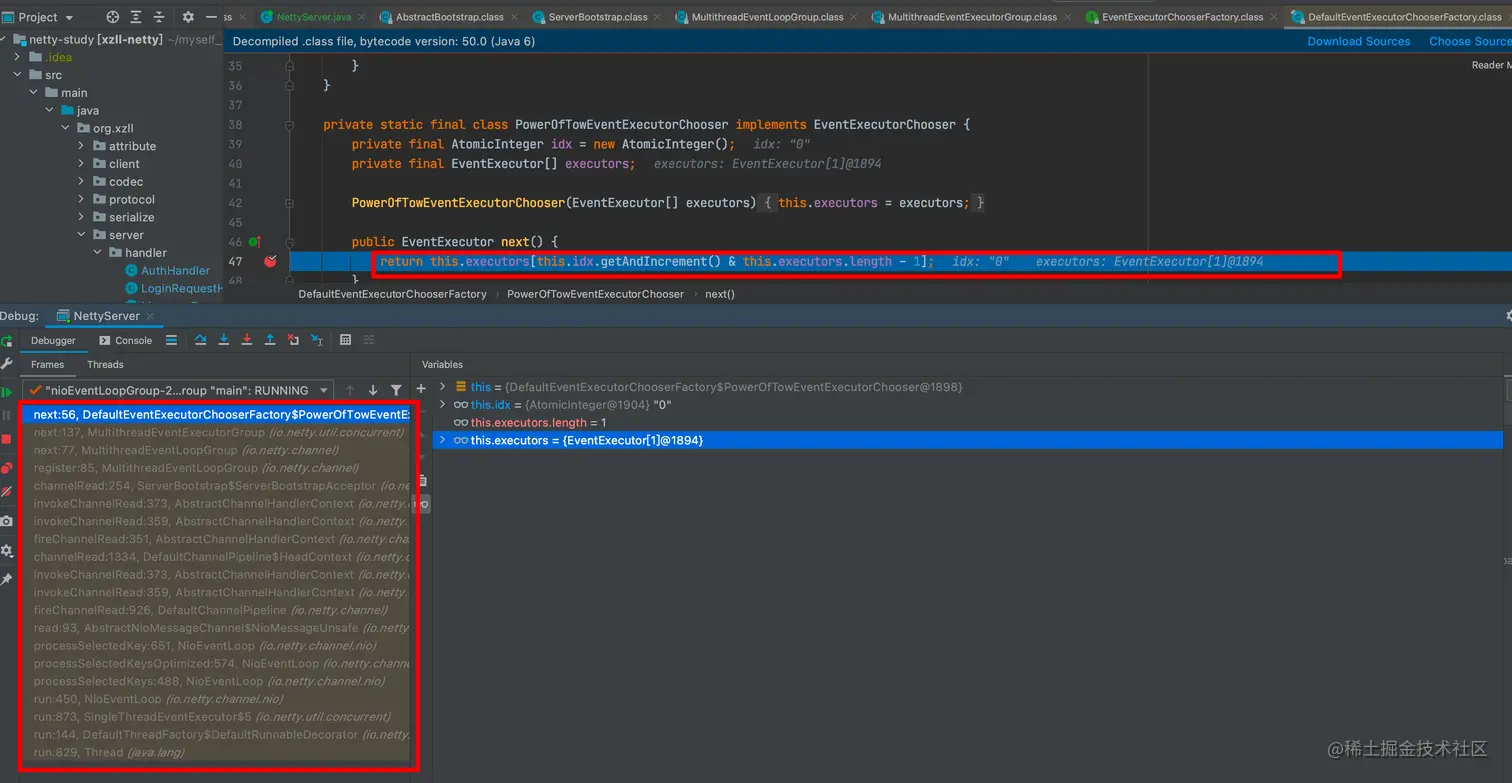1512x783 pixels.
Task: Click Rerun NettyServer debug icon
Action: click(7, 341)
